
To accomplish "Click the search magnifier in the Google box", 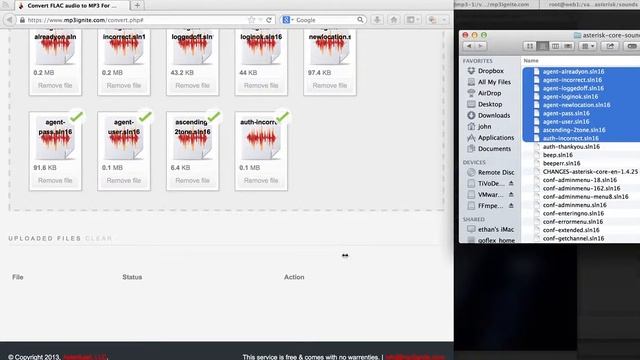I will pyautogui.click(x=360, y=20).
